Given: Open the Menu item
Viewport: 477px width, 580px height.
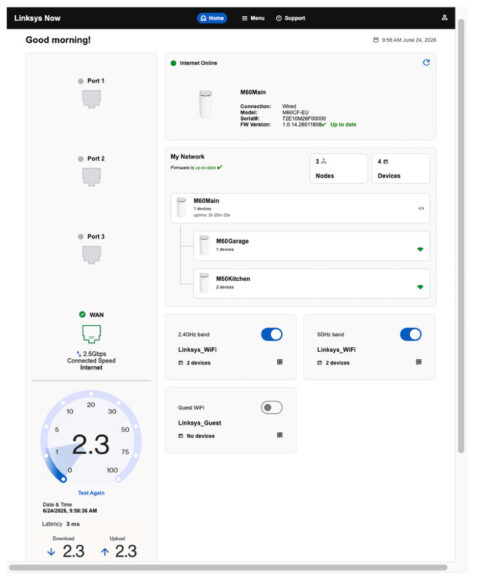Looking at the screenshot, I should tap(253, 18).
